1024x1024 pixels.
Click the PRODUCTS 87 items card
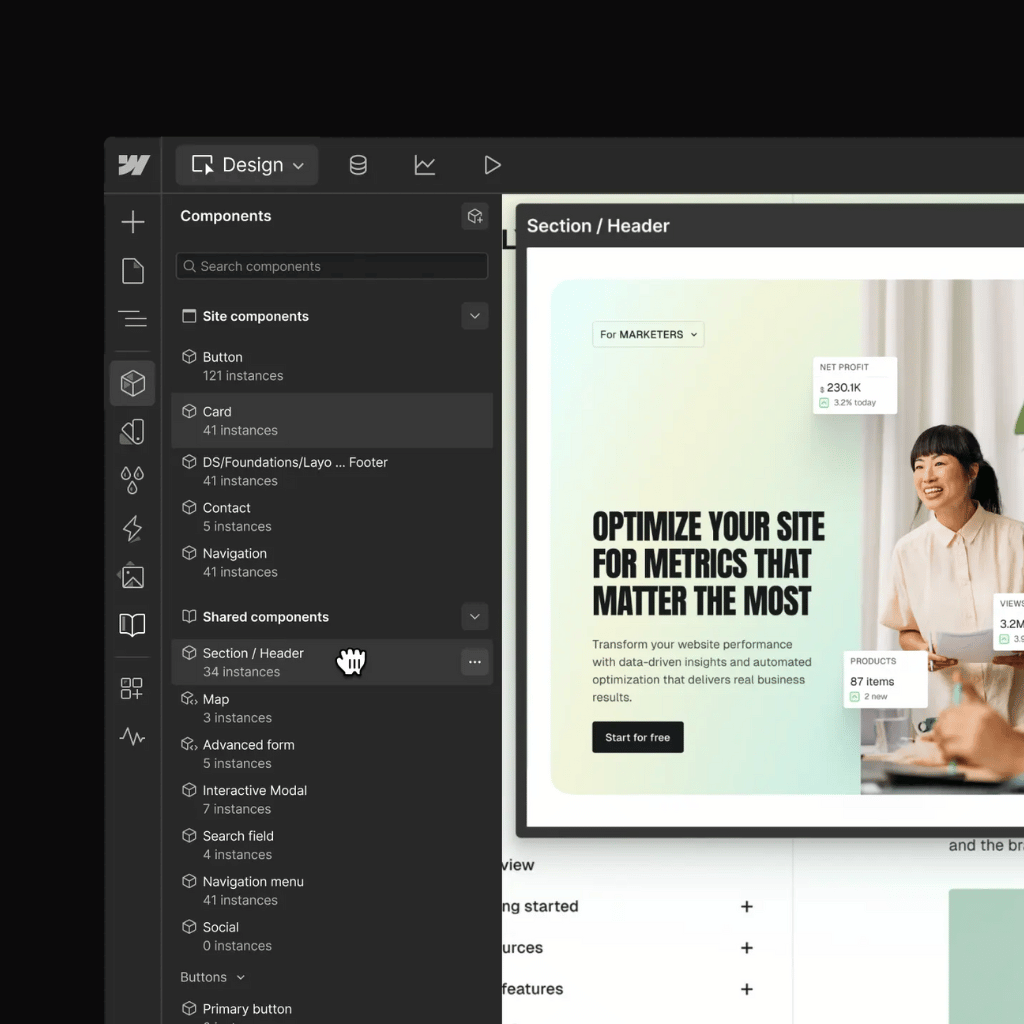pyautogui.click(x=885, y=679)
